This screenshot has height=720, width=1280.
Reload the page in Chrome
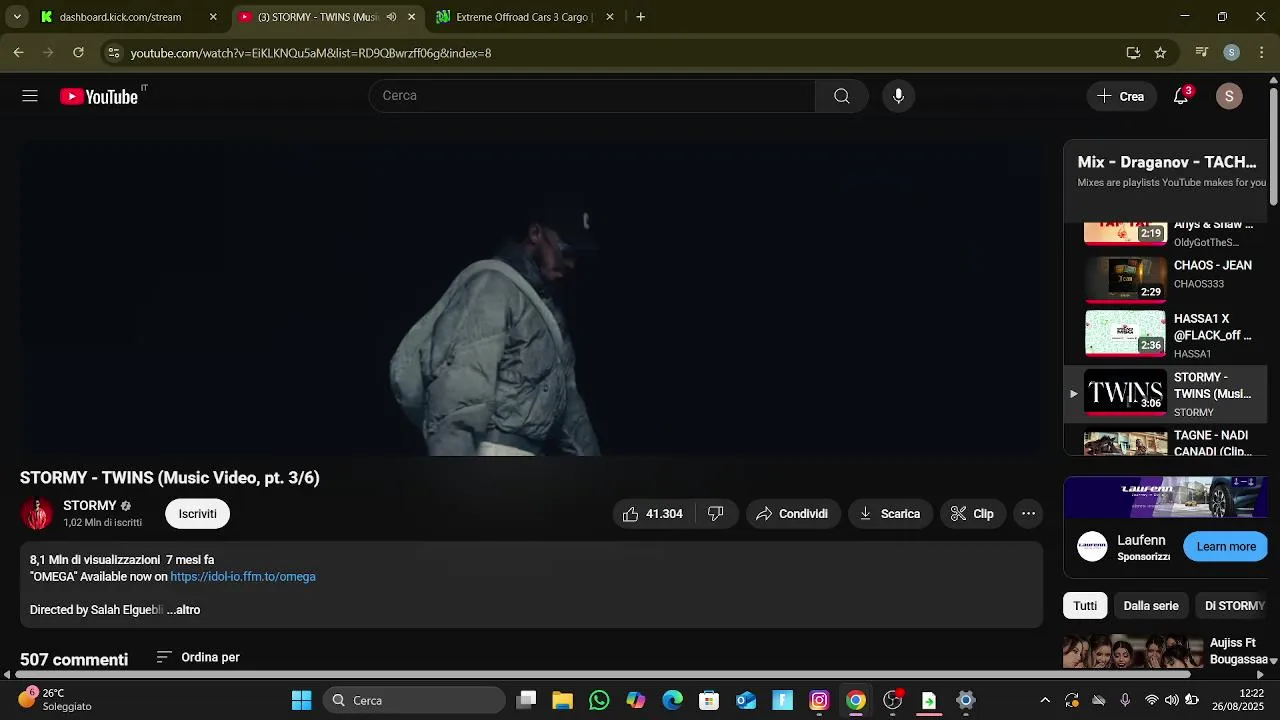pos(78,53)
